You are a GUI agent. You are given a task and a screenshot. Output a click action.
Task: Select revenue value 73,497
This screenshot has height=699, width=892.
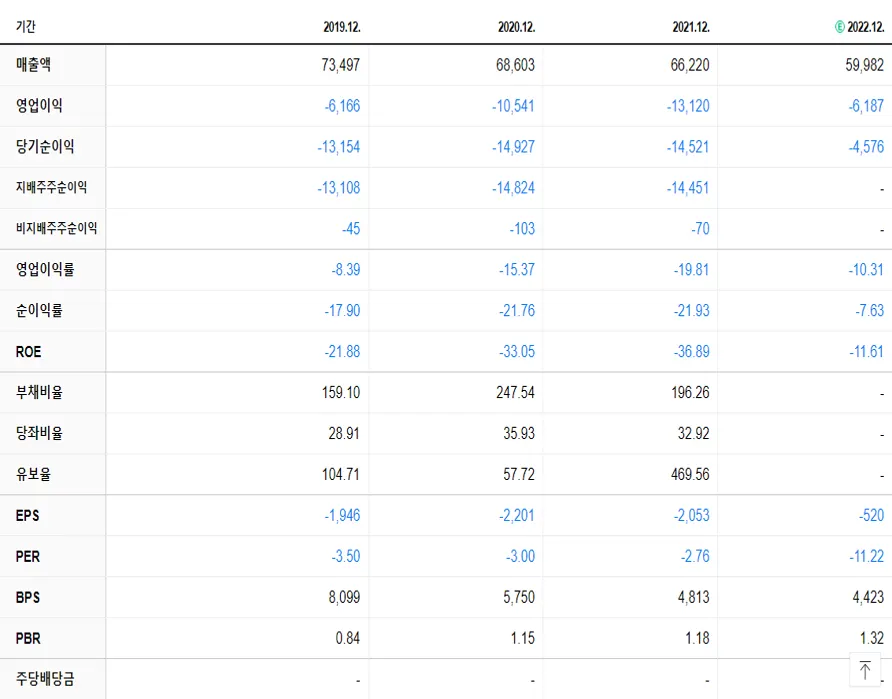[341, 65]
